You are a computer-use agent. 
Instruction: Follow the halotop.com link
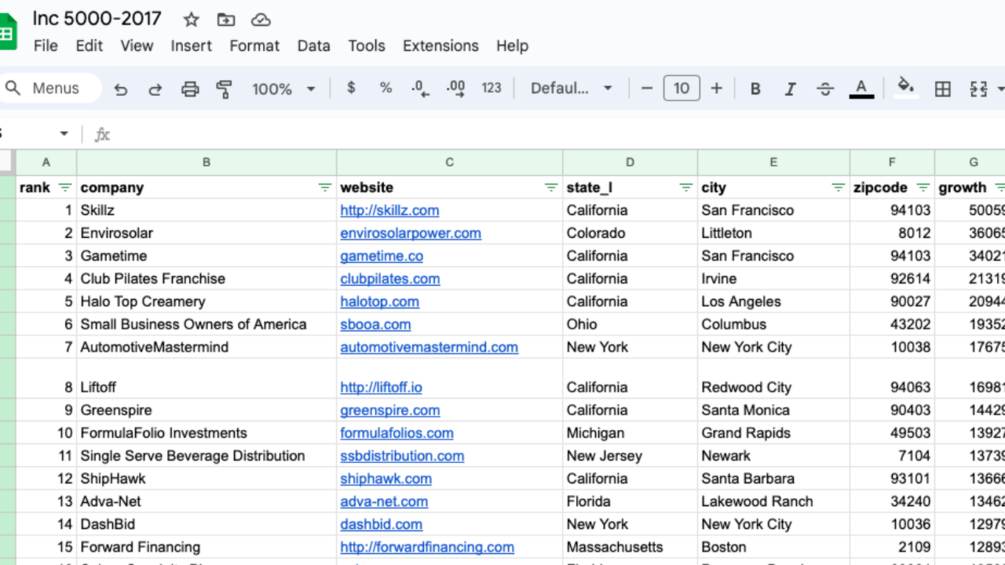379,302
